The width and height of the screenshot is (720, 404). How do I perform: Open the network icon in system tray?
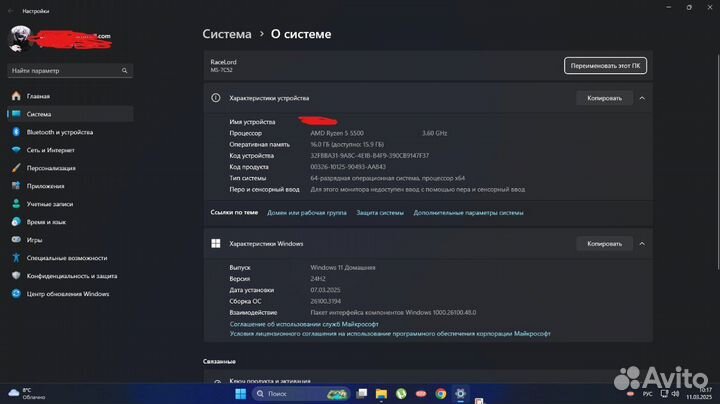[x=664, y=393]
